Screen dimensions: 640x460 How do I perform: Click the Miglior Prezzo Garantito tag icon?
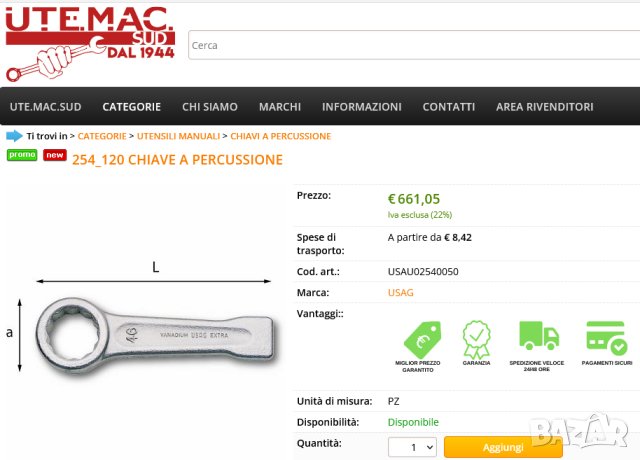click(422, 340)
